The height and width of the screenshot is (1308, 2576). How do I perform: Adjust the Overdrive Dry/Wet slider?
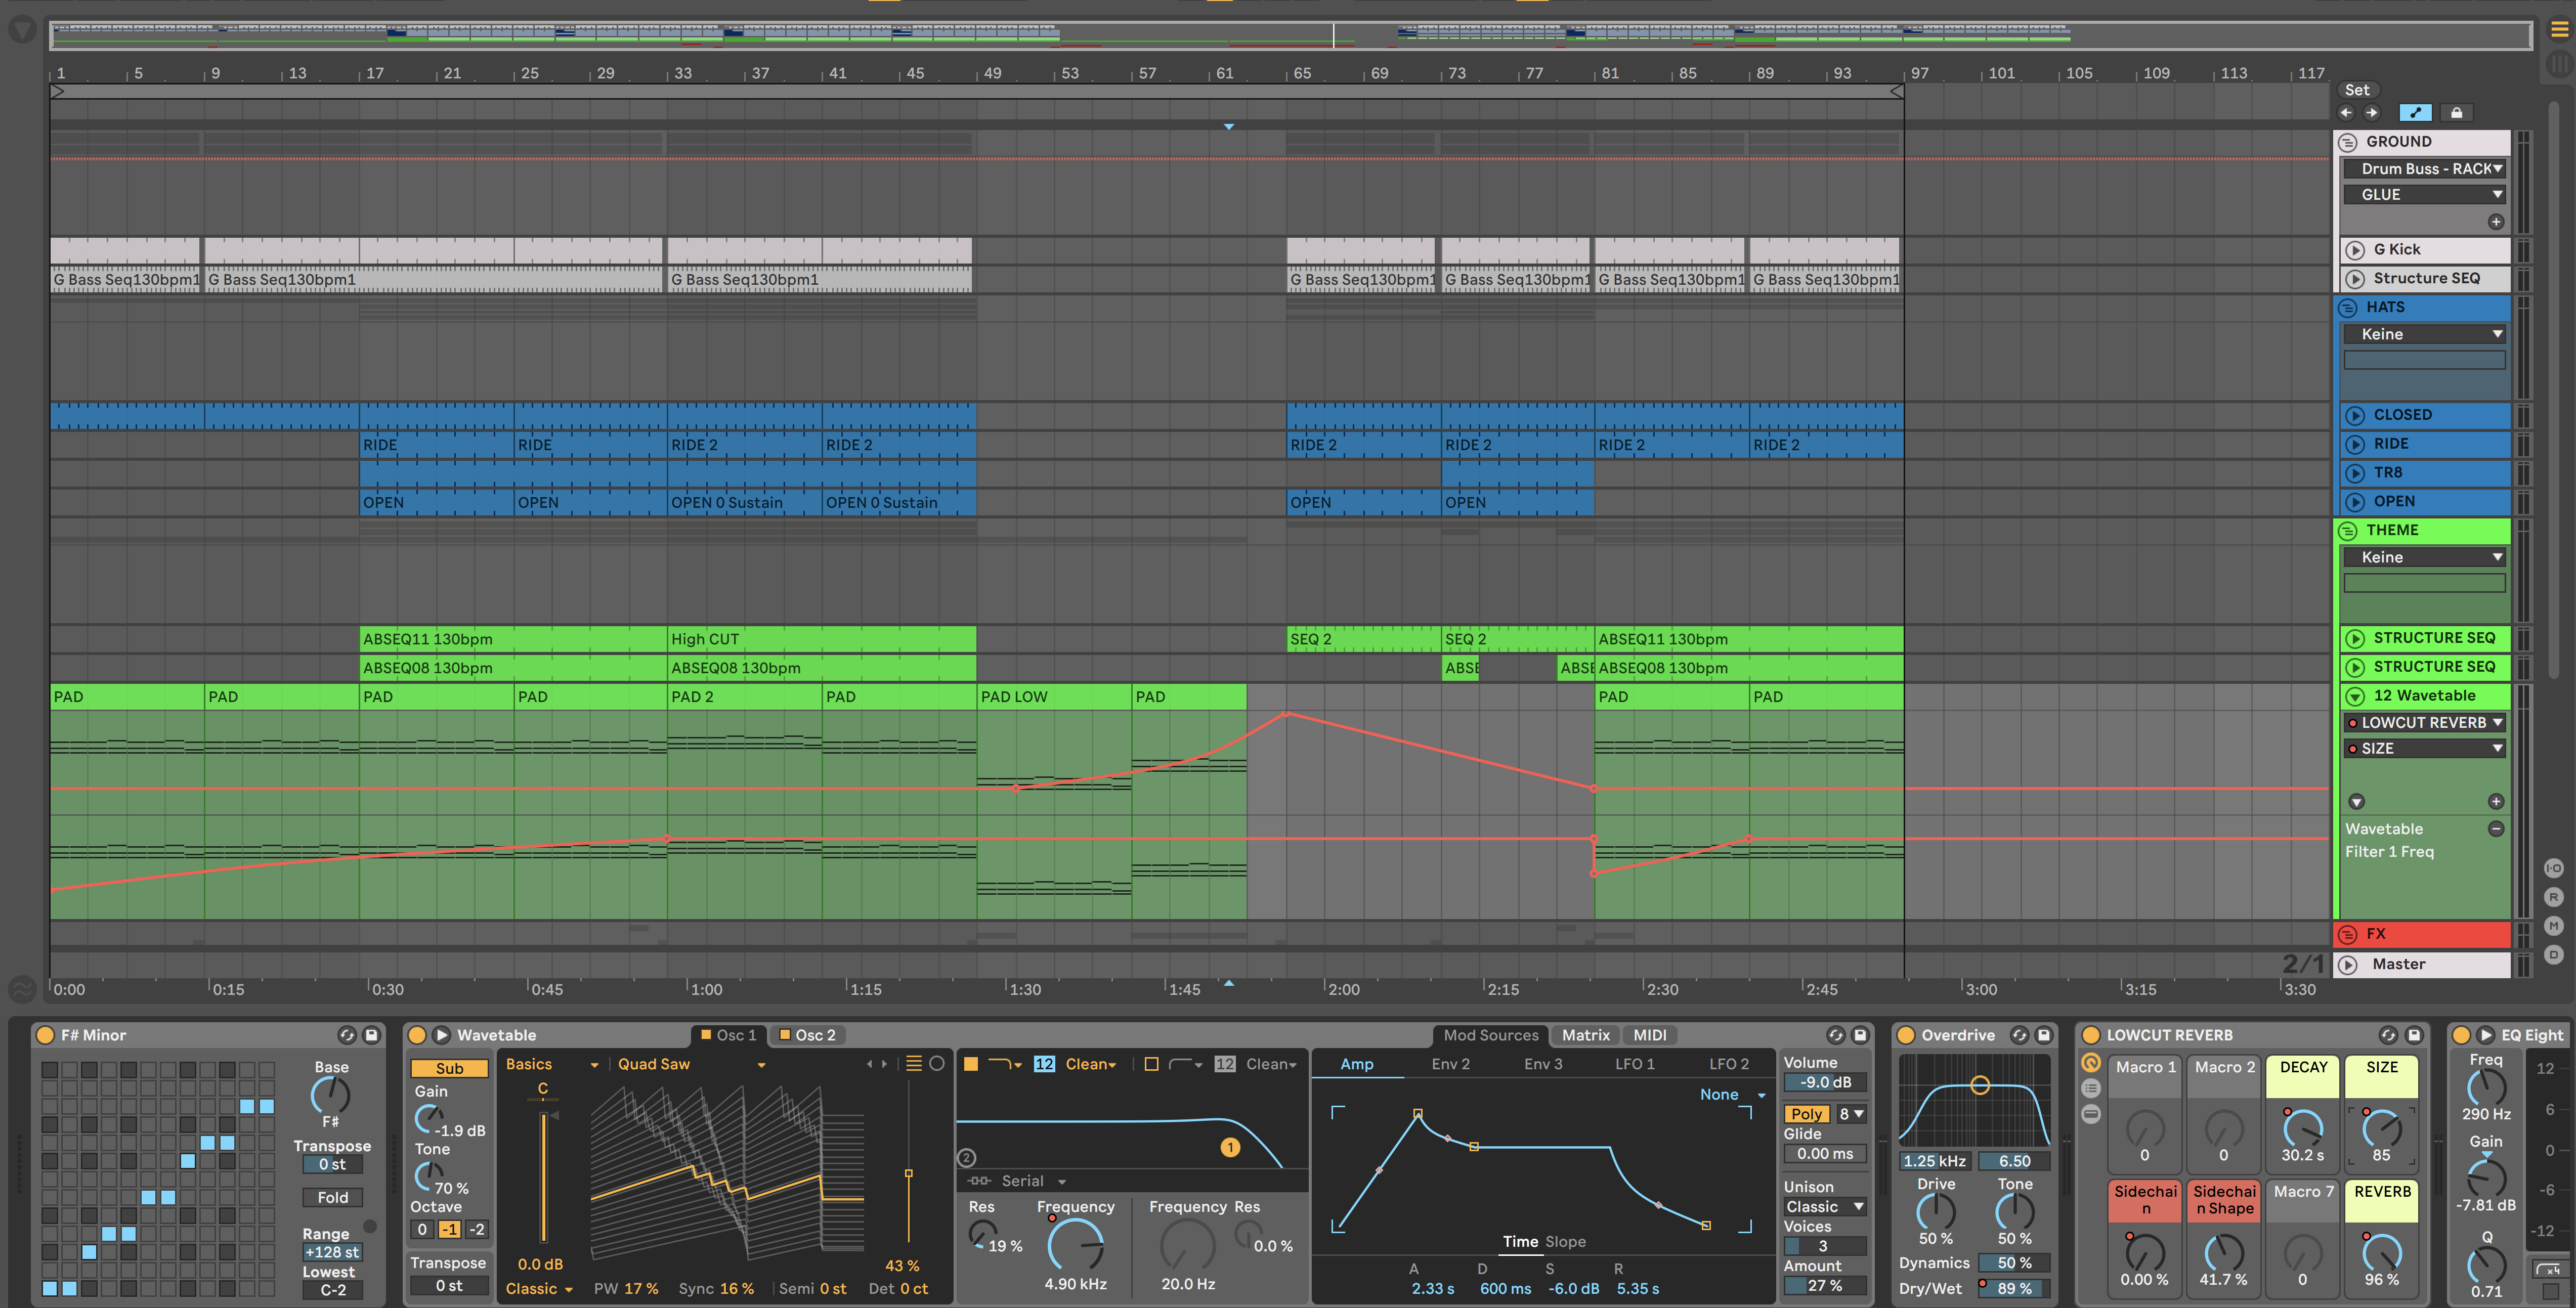click(x=2013, y=1288)
